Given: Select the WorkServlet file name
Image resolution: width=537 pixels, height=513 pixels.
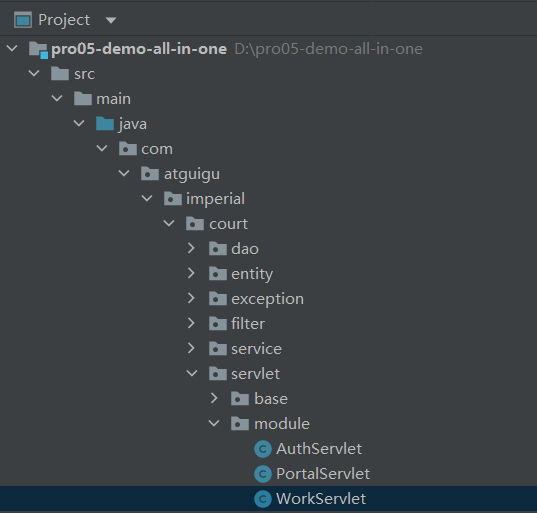Looking at the screenshot, I should click(321, 499).
